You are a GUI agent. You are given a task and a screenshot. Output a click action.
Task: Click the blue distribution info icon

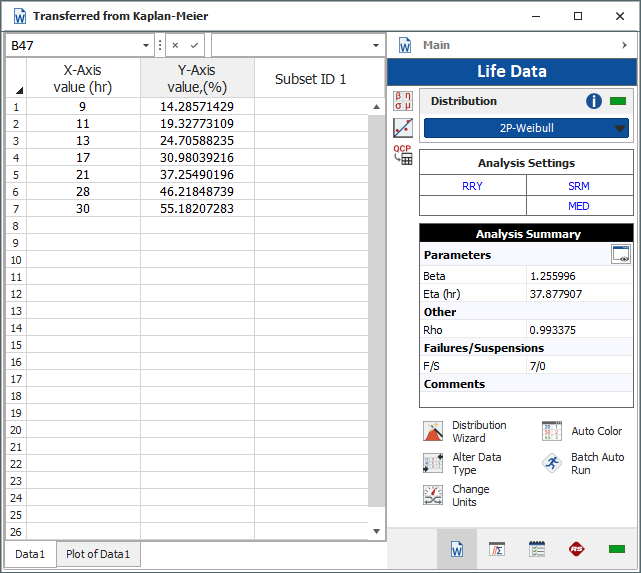pos(594,101)
